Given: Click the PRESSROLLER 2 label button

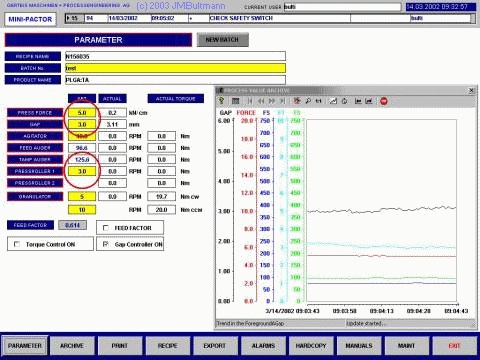Looking at the screenshot, I should pos(35,183).
